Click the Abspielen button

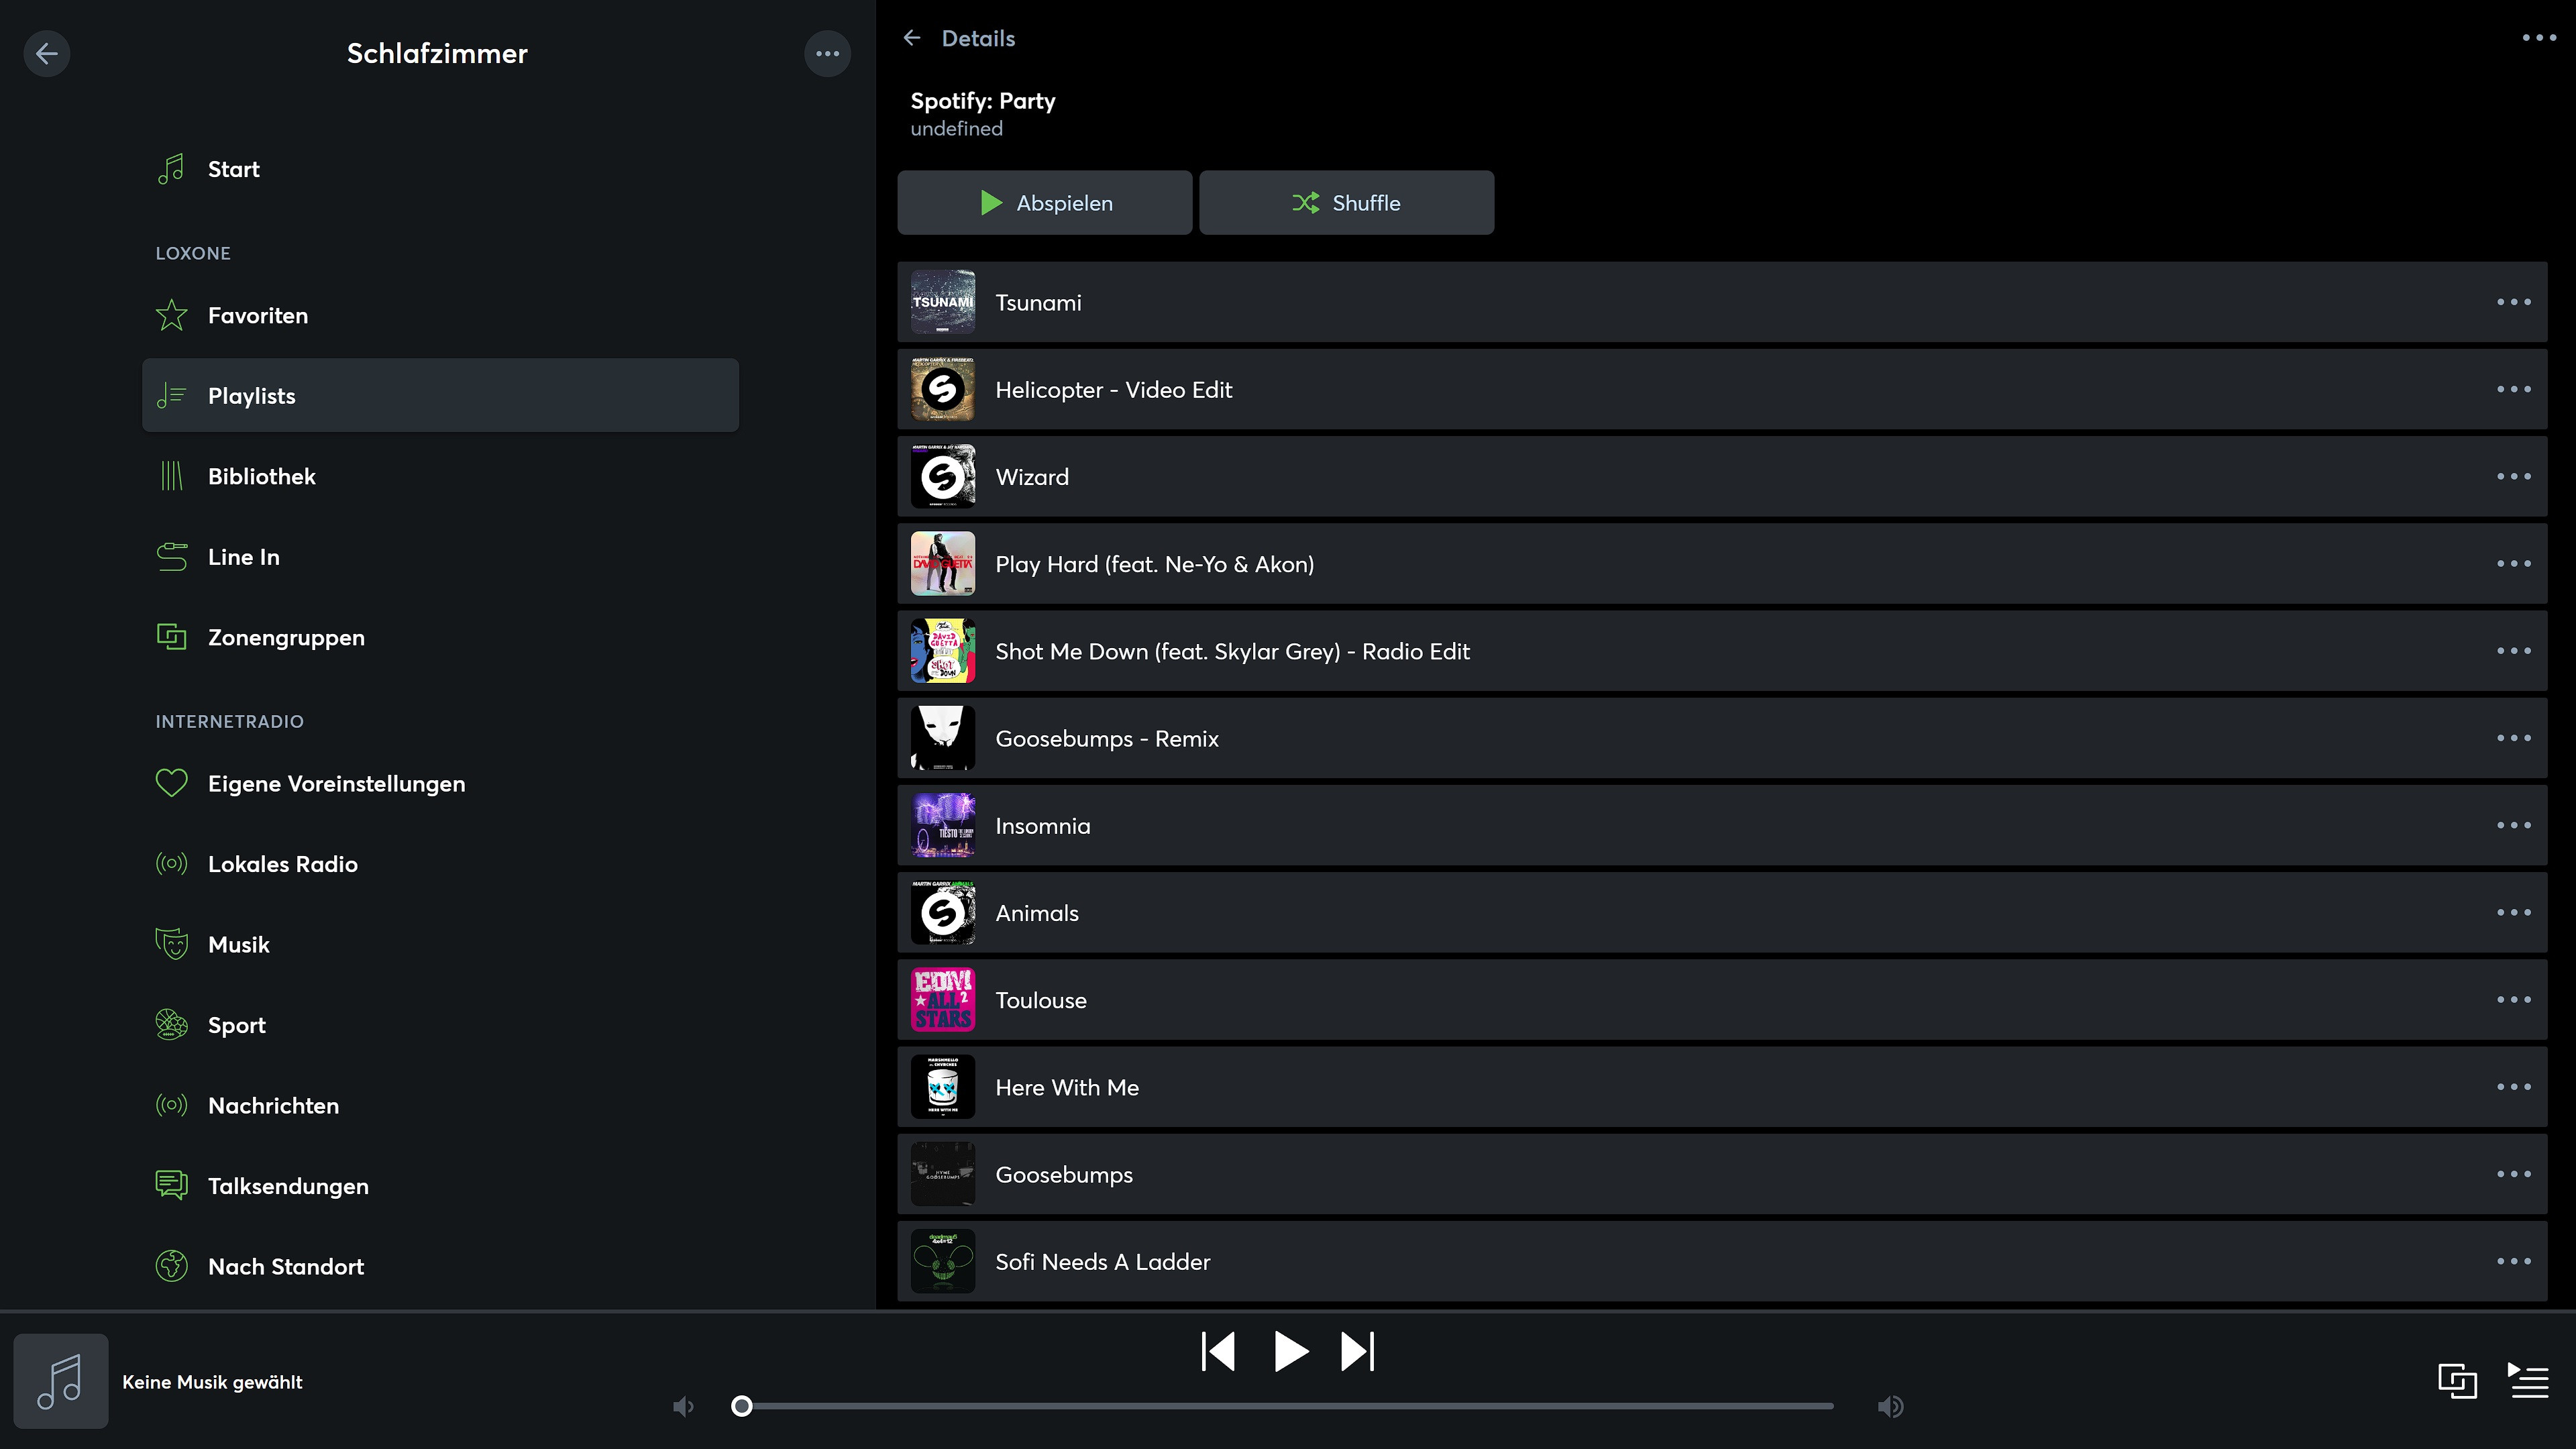click(x=1044, y=203)
